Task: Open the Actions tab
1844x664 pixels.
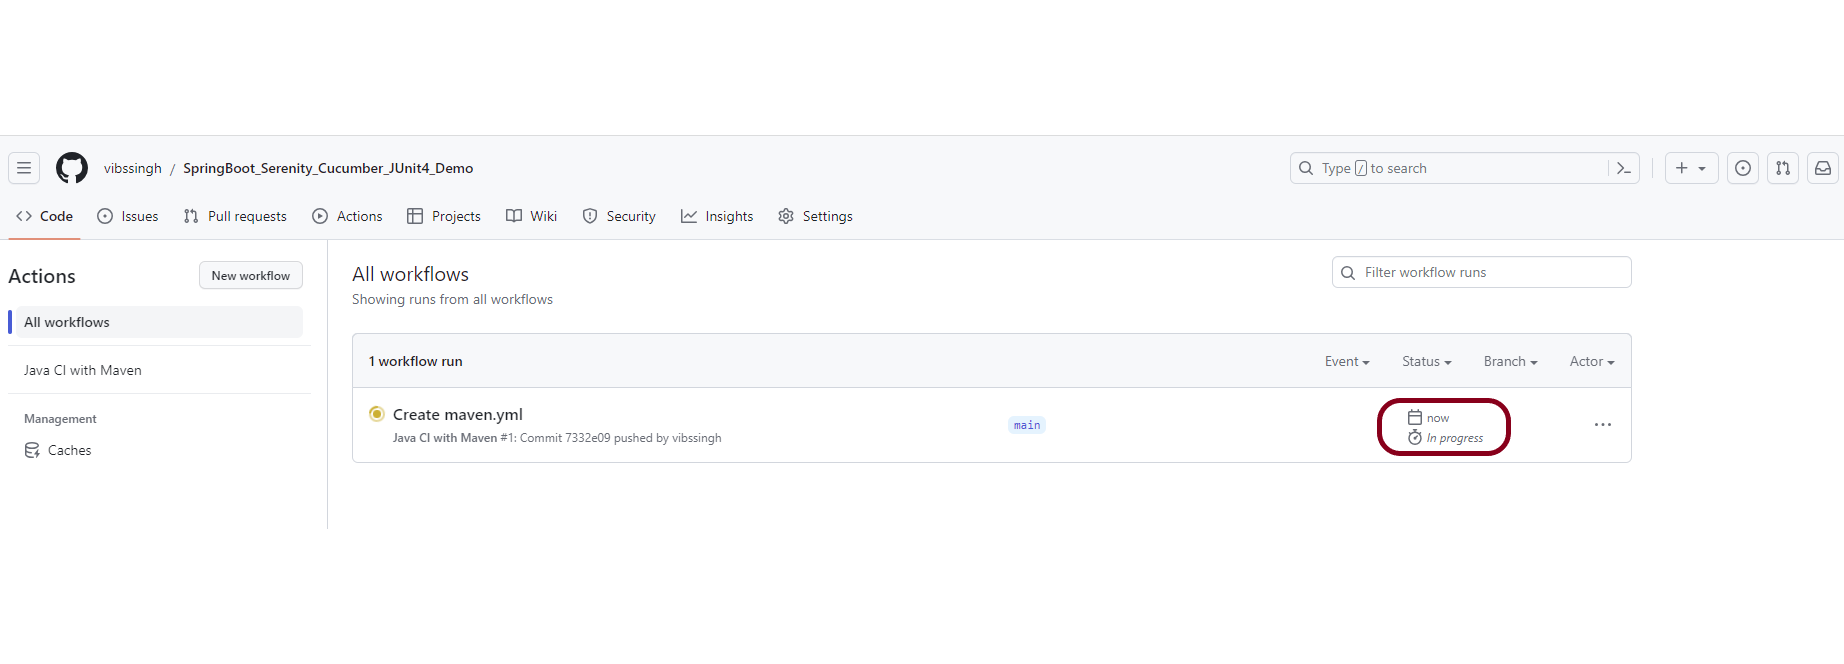Action: [347, 216]
